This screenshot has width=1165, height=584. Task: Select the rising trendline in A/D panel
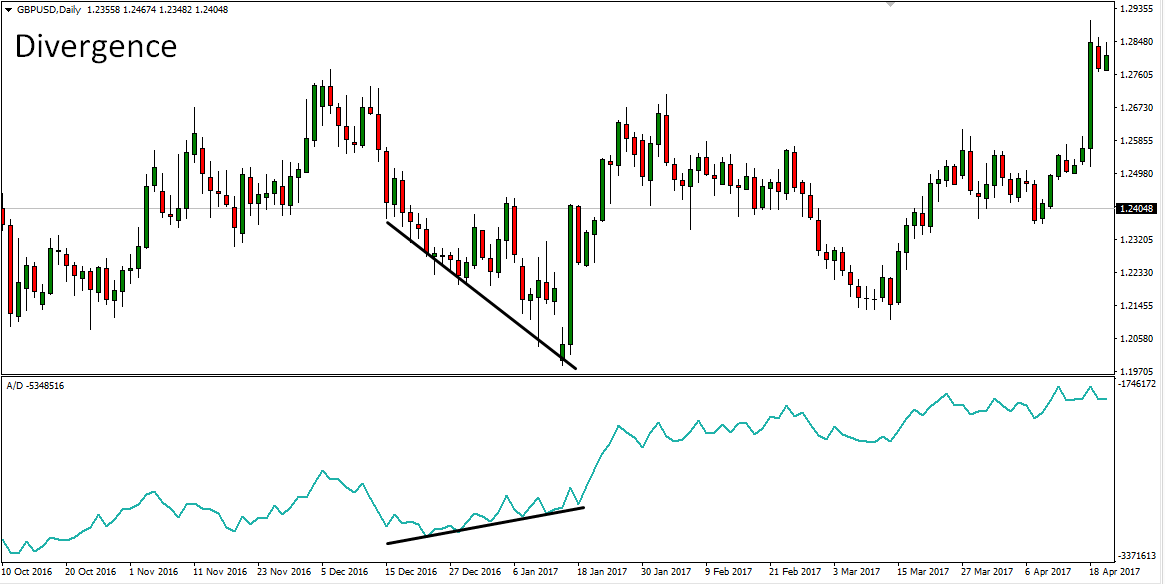pos(485,525)
